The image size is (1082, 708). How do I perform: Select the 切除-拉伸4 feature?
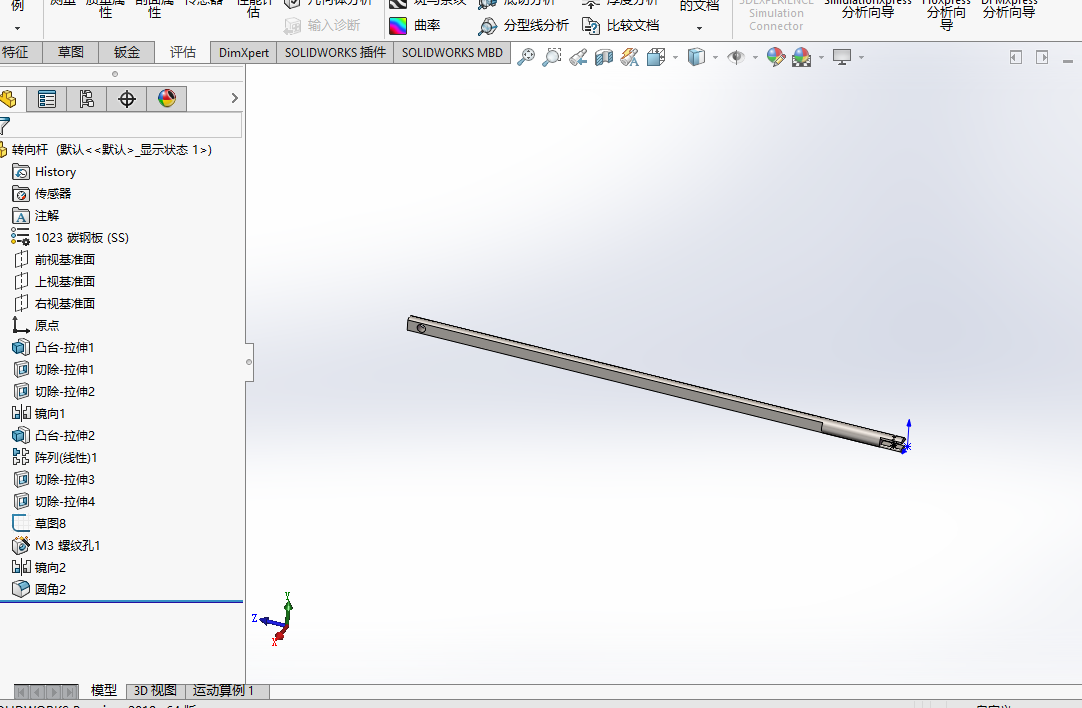[x=53, y=502]
